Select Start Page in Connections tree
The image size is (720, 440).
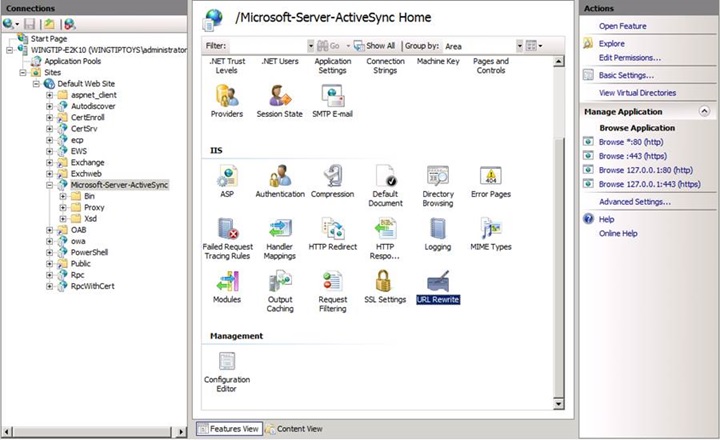coord(49,39)
